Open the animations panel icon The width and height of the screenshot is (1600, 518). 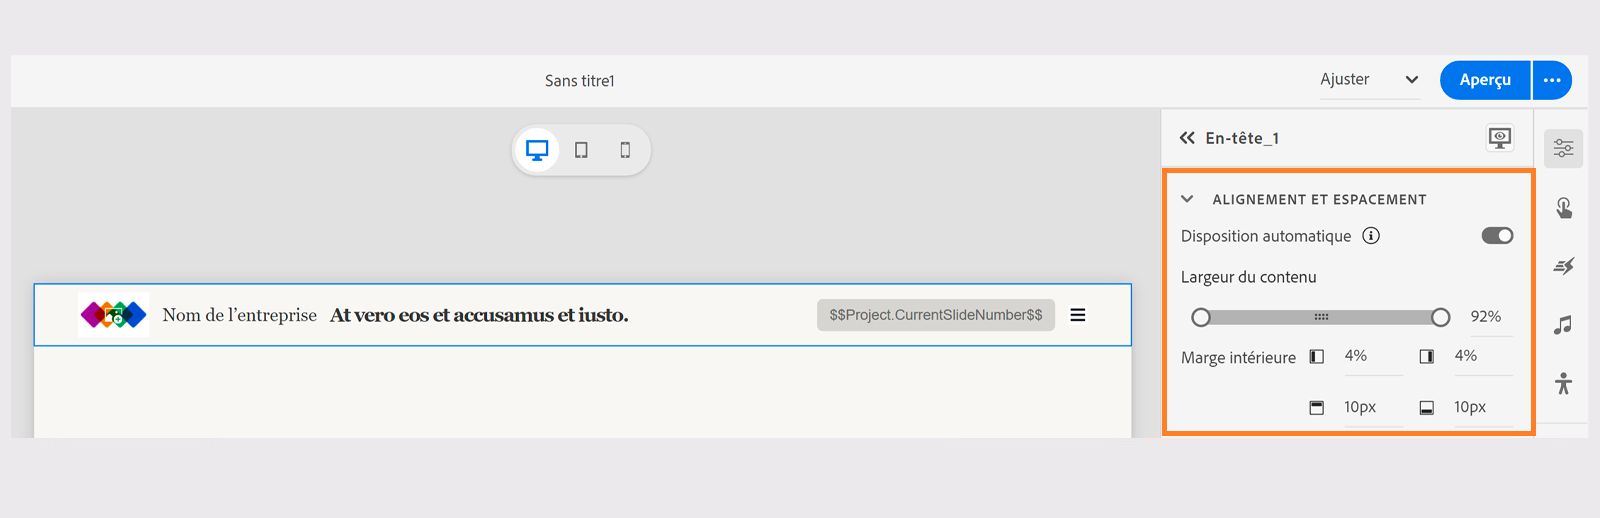pos(1563,266)
